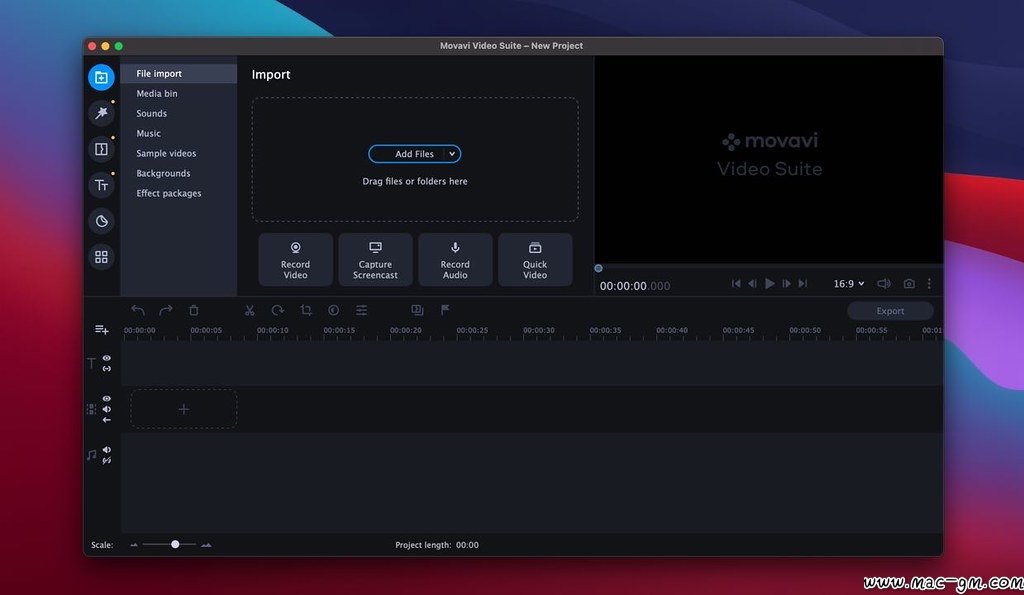Step back one frame in preview

752,283
